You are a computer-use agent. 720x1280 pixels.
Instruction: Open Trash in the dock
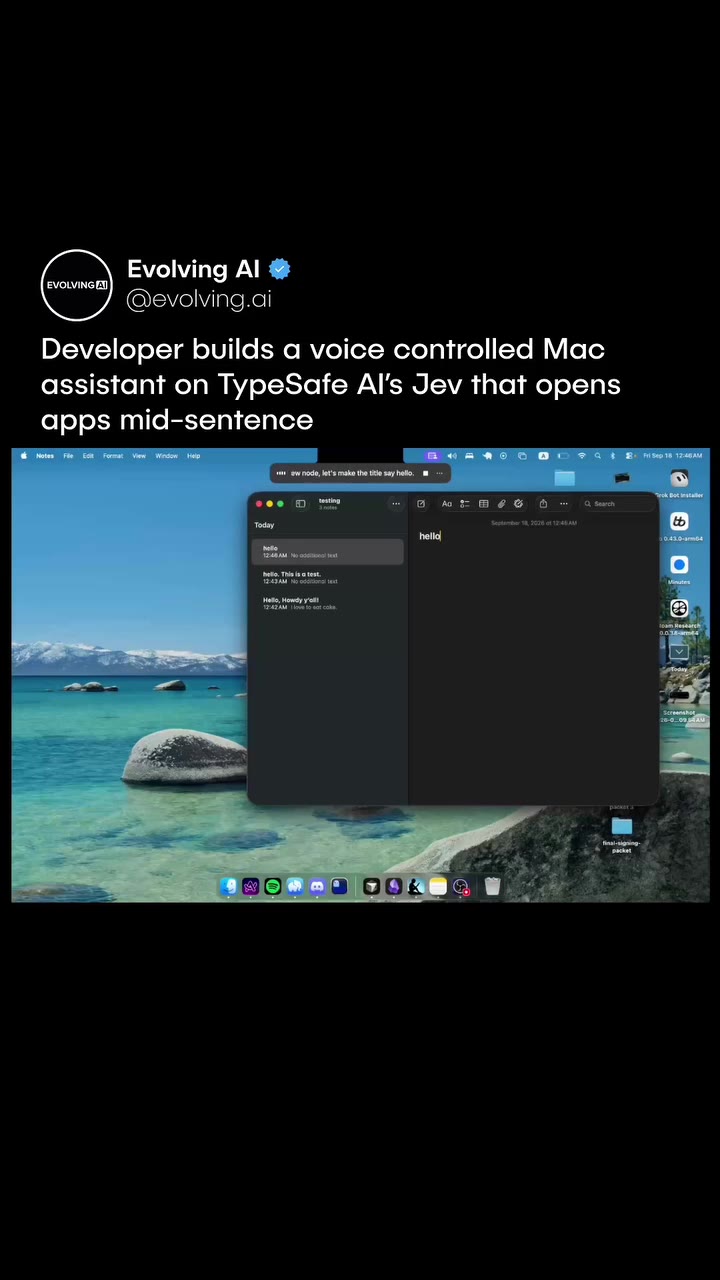pyautogui.click(x=492, y=886)
